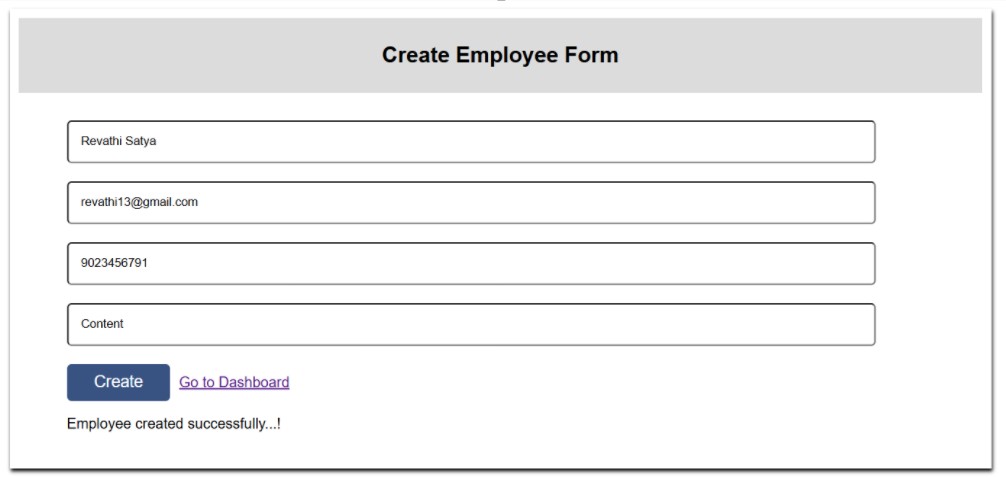The image size is (1006, 477).
Task: Navigate to the Dashboard via the purple link
Action: click(234, 382)
